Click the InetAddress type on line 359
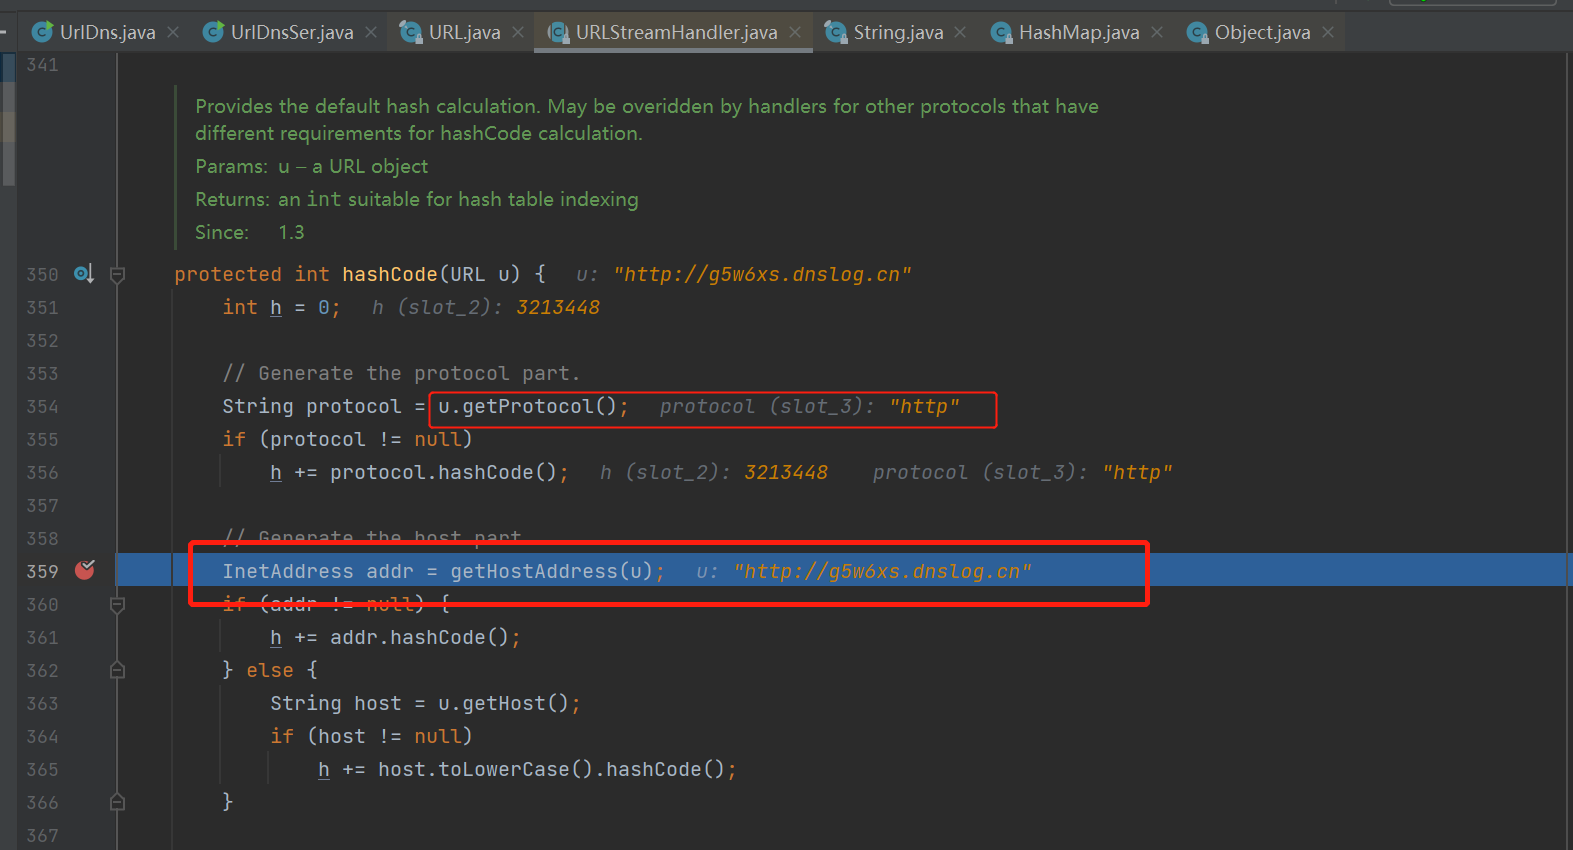The width and height of the screenshot is (1573, 850). point(288,571)
